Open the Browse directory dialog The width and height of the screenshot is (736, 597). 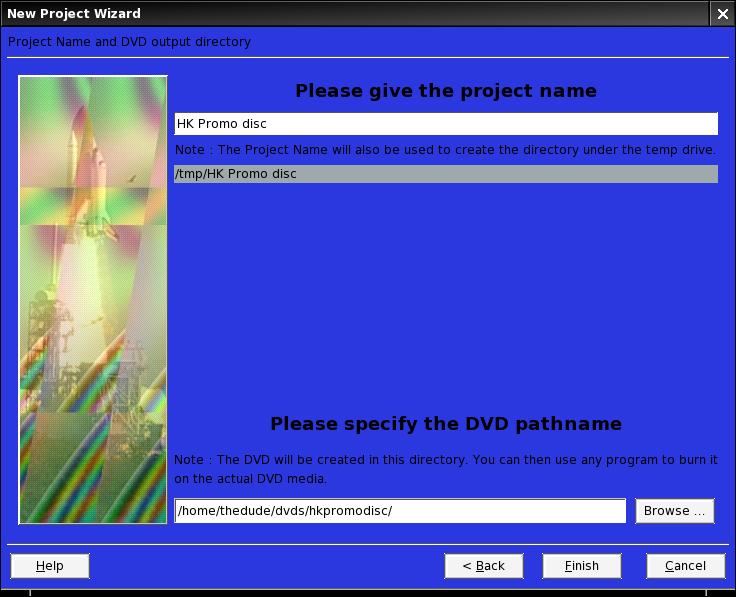click(674, 511)
